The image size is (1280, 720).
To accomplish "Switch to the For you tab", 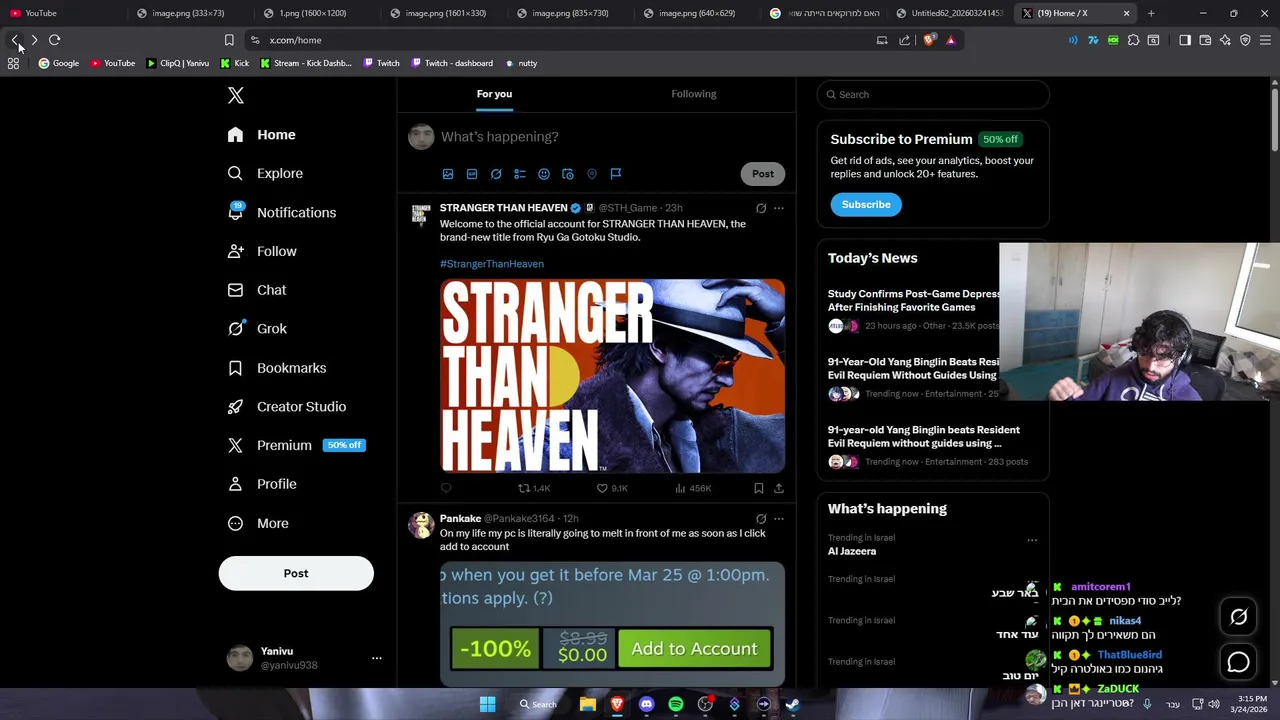I will [494, 94].
